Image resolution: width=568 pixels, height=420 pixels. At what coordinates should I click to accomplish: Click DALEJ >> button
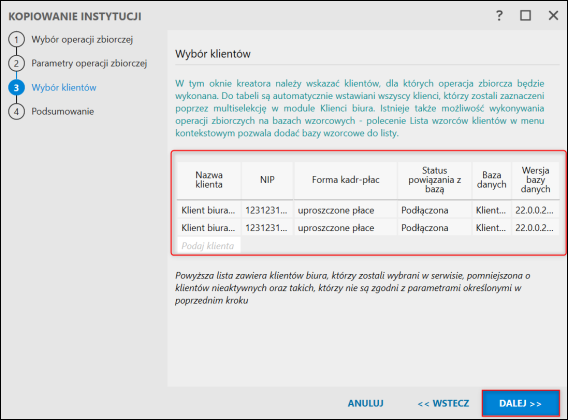(521, 403)
